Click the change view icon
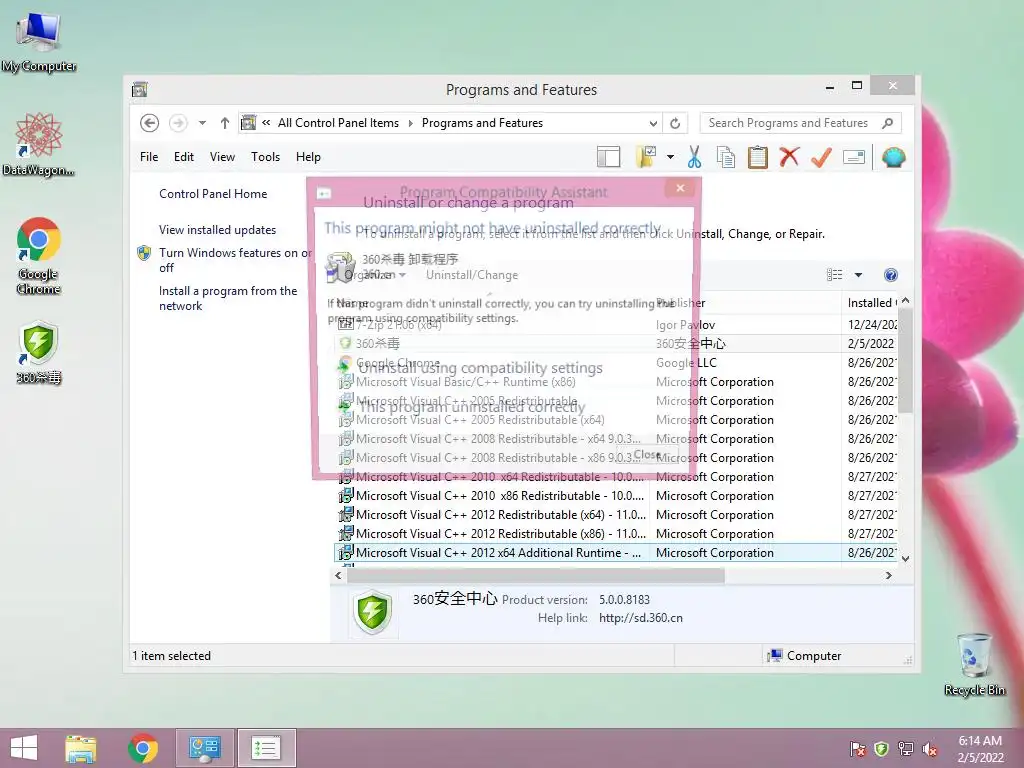The height and width of the screenshot is (768, 1024). 835,275
